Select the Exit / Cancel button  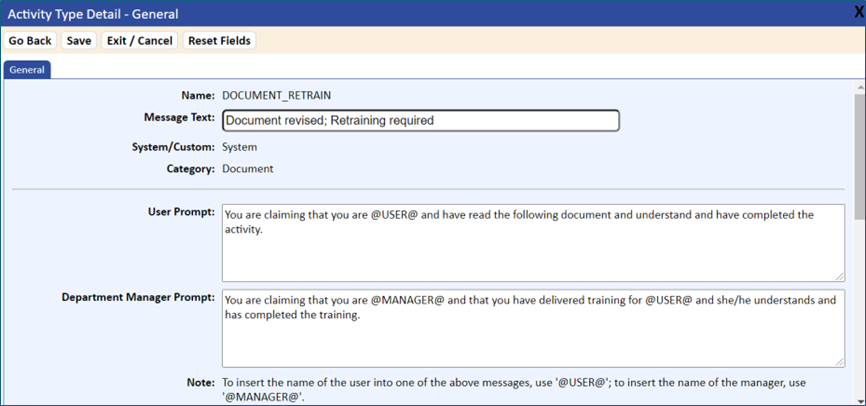click(x=140, y=41)
